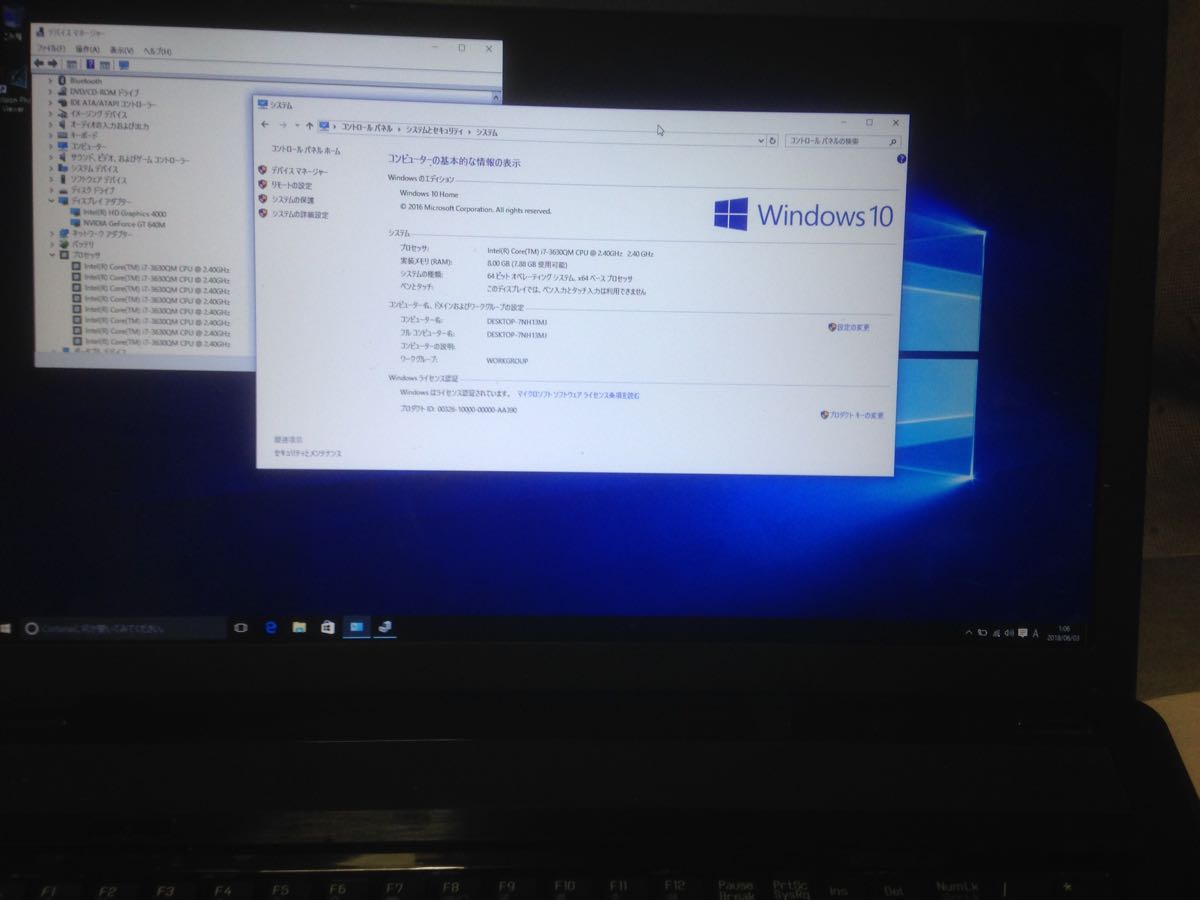Select ソフトウェア デバイス category
The width and height of the screenshot is (1200, 901).
tap(98, 180)
